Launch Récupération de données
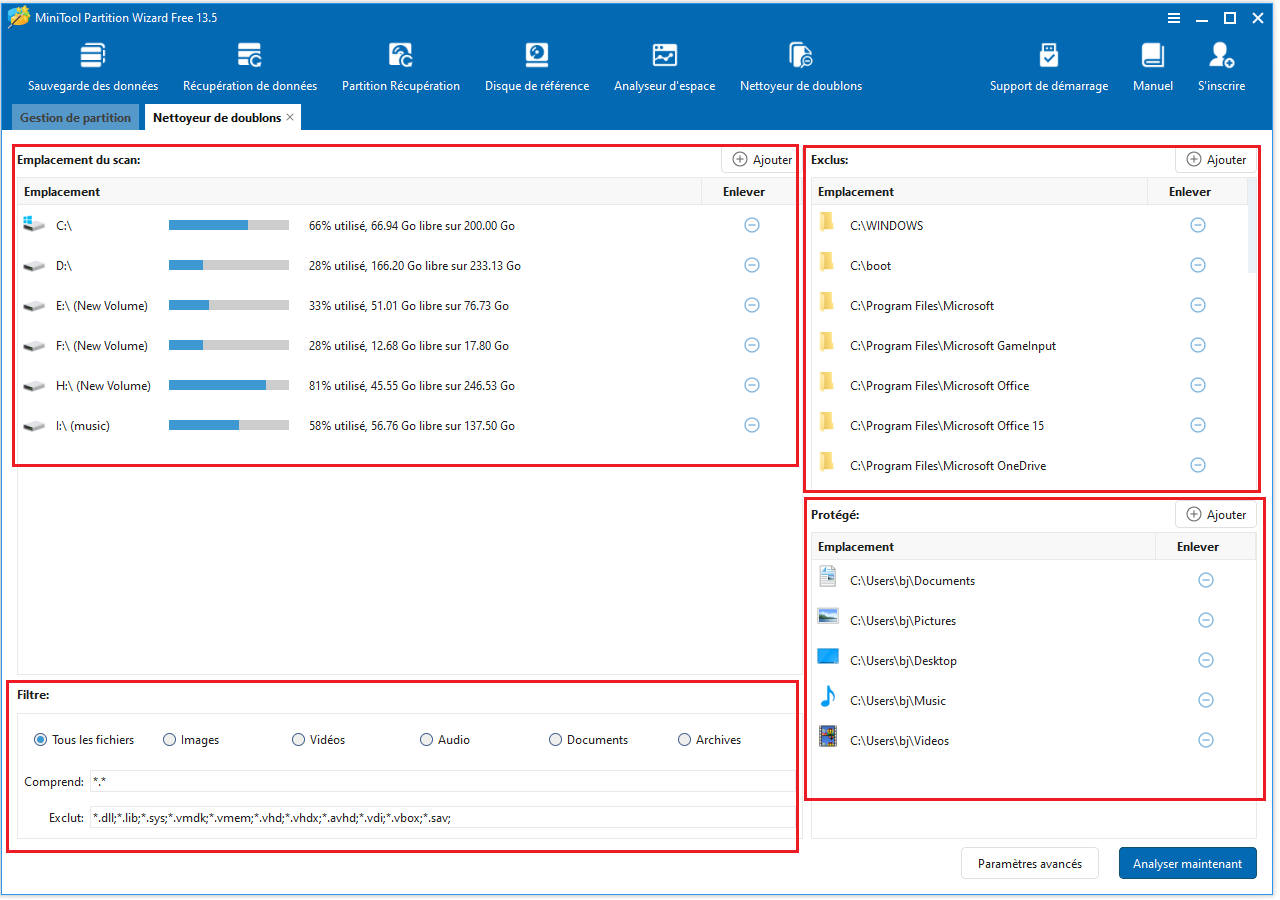The width and height of the screenshot is (1280, 900). (x=249, y=65)
